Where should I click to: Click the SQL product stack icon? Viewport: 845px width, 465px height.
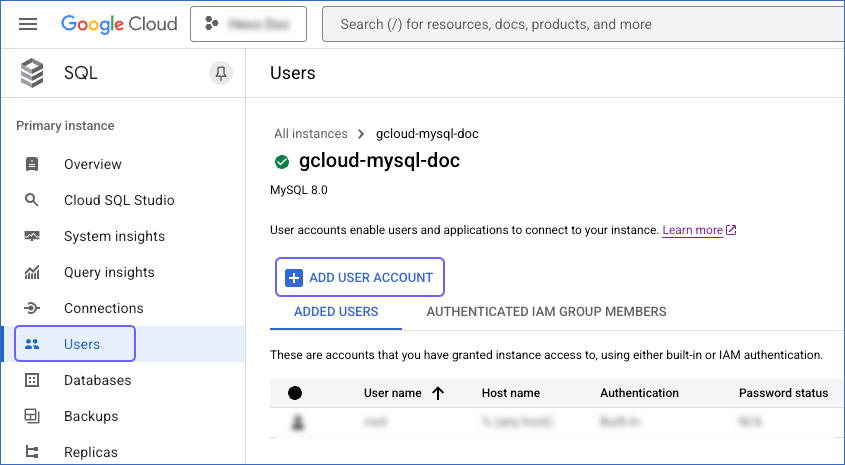[x=32, y=73]
